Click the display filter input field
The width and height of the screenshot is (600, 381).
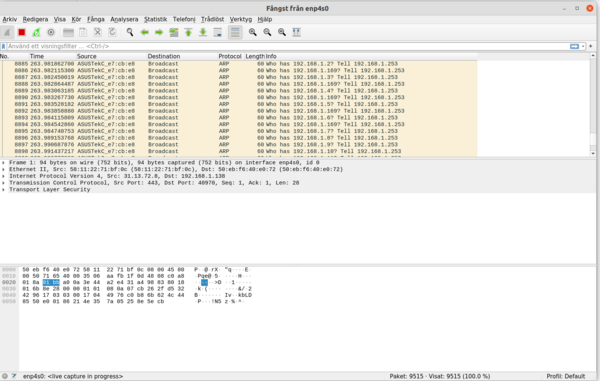click(287, 46)
